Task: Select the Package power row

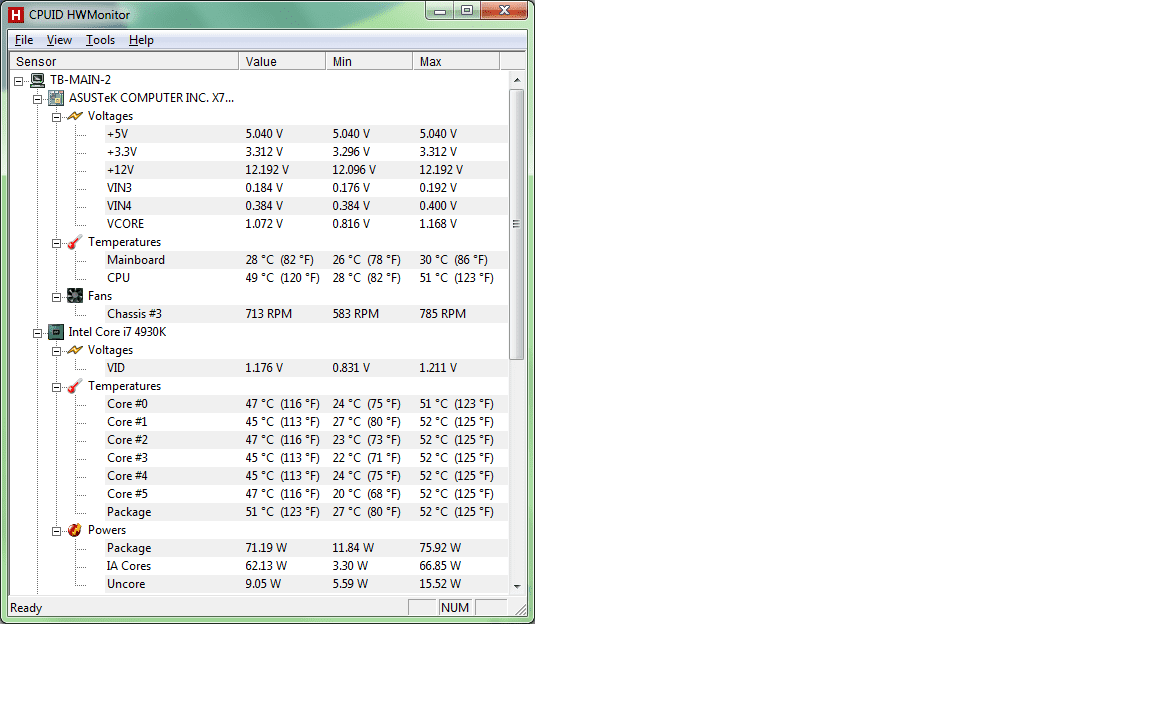Action: click(x=306, y=548)
